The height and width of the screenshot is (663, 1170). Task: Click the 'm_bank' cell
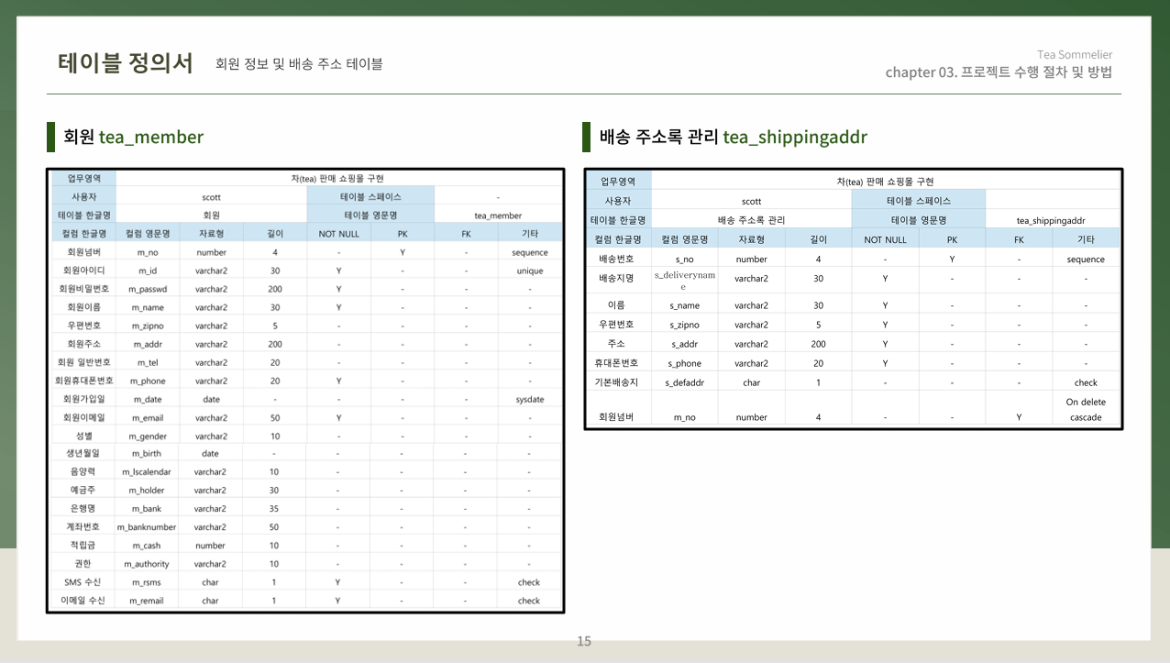tap(146, 509)
